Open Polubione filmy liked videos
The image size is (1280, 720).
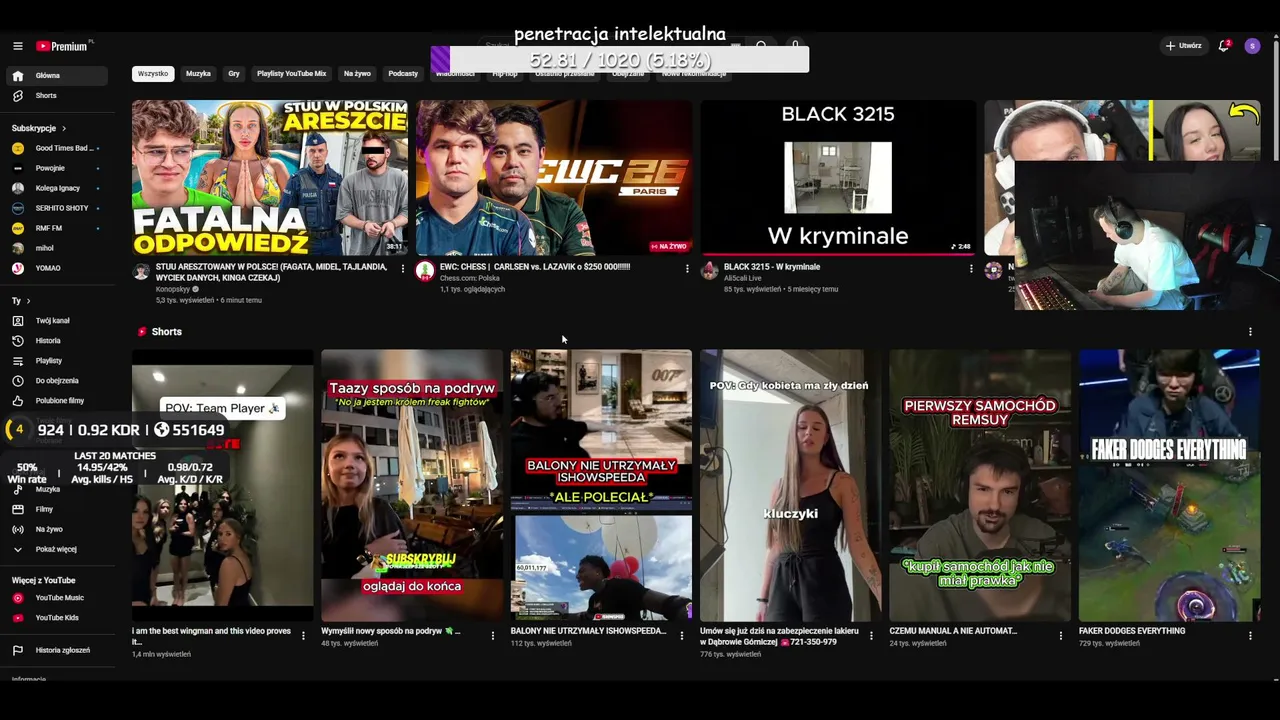(56, 401)
